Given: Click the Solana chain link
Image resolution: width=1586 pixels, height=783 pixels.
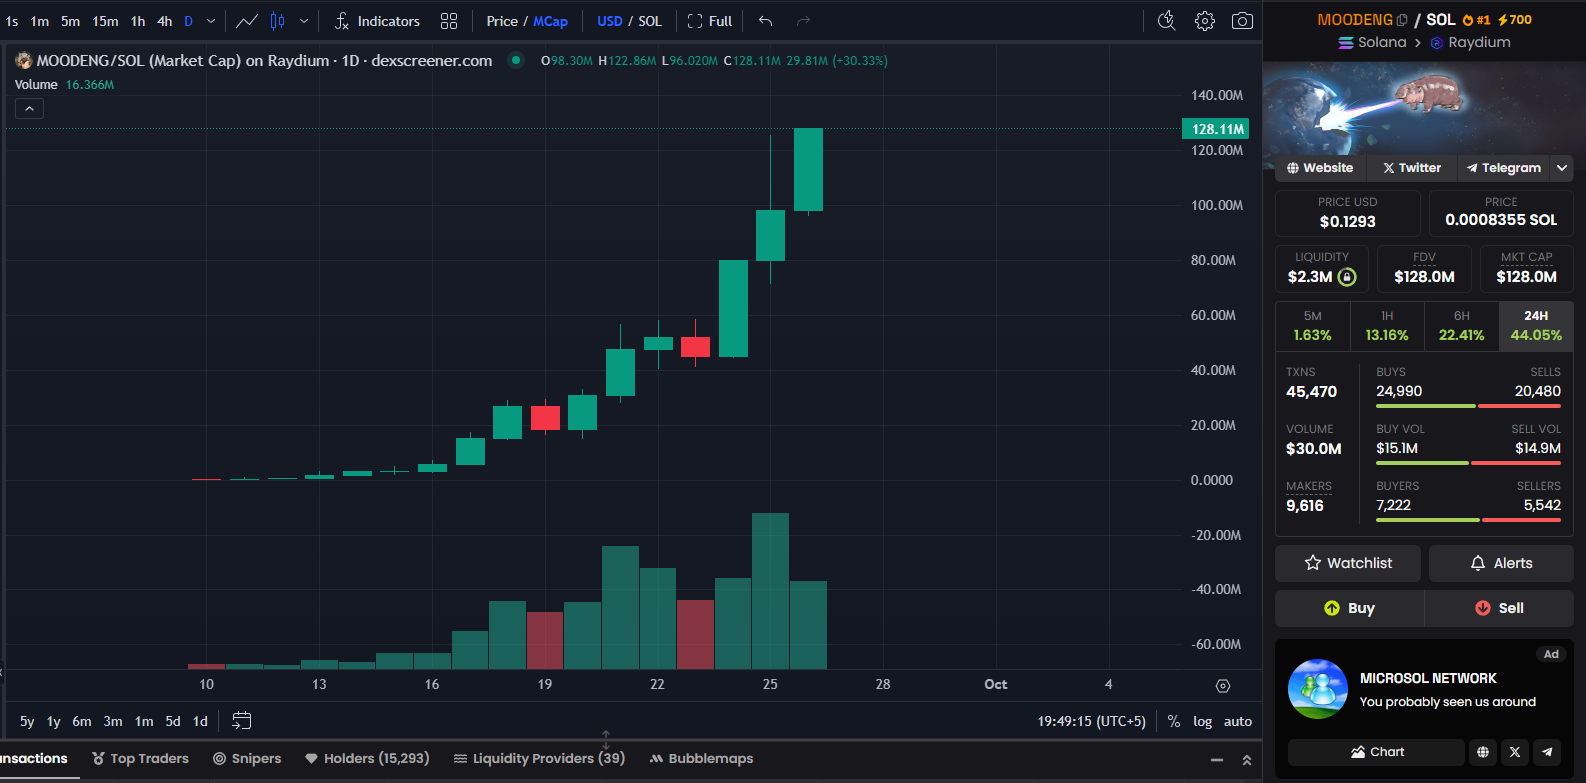Looking at the screenshot, I should coord(1373,42).
